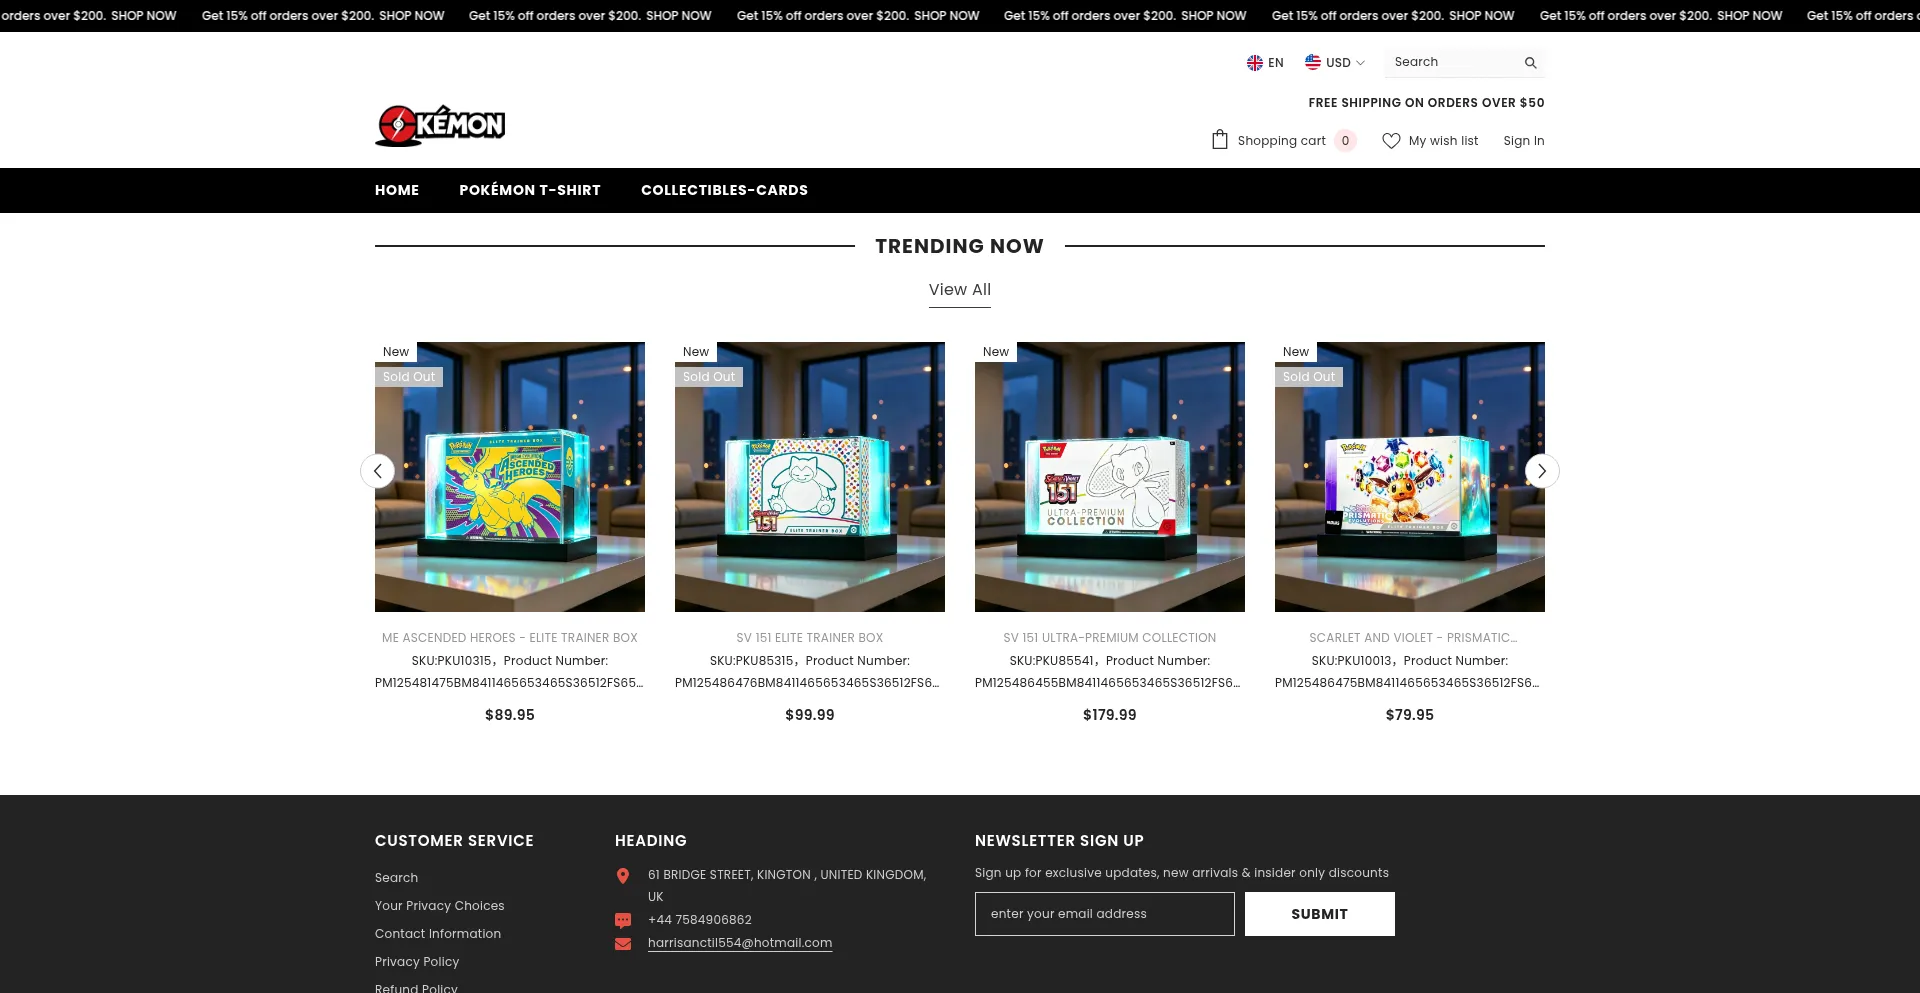Open the SV 151 Ultra-Premium Collection image
Image resolution: width=1920 pixels, height=993 pixels.
pos(1110,477)
